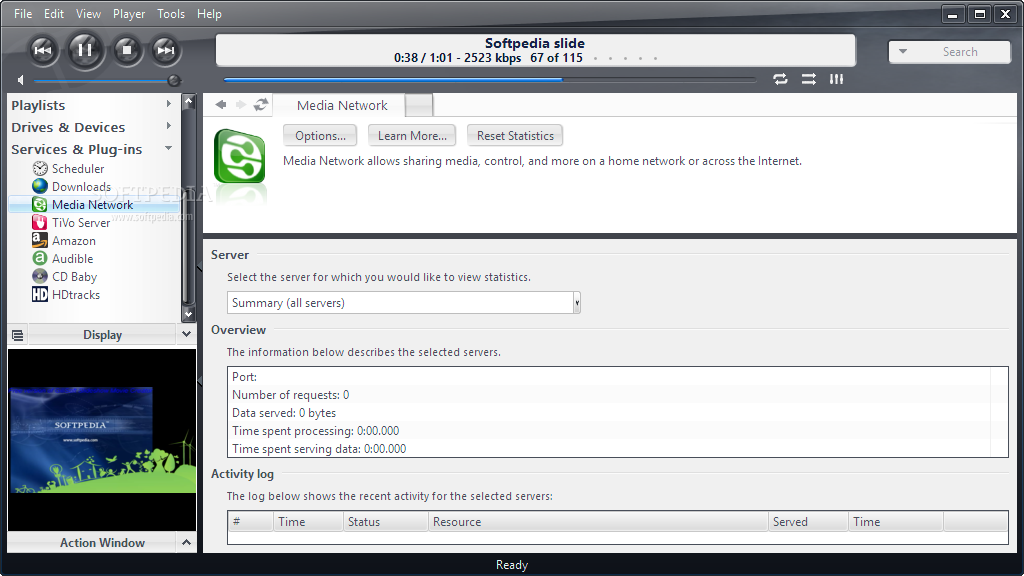Image resolution: width=1024 pixels, height=576 pixels.
Task: Expand the Action Window chevron
Action: (x=186, y=543)
